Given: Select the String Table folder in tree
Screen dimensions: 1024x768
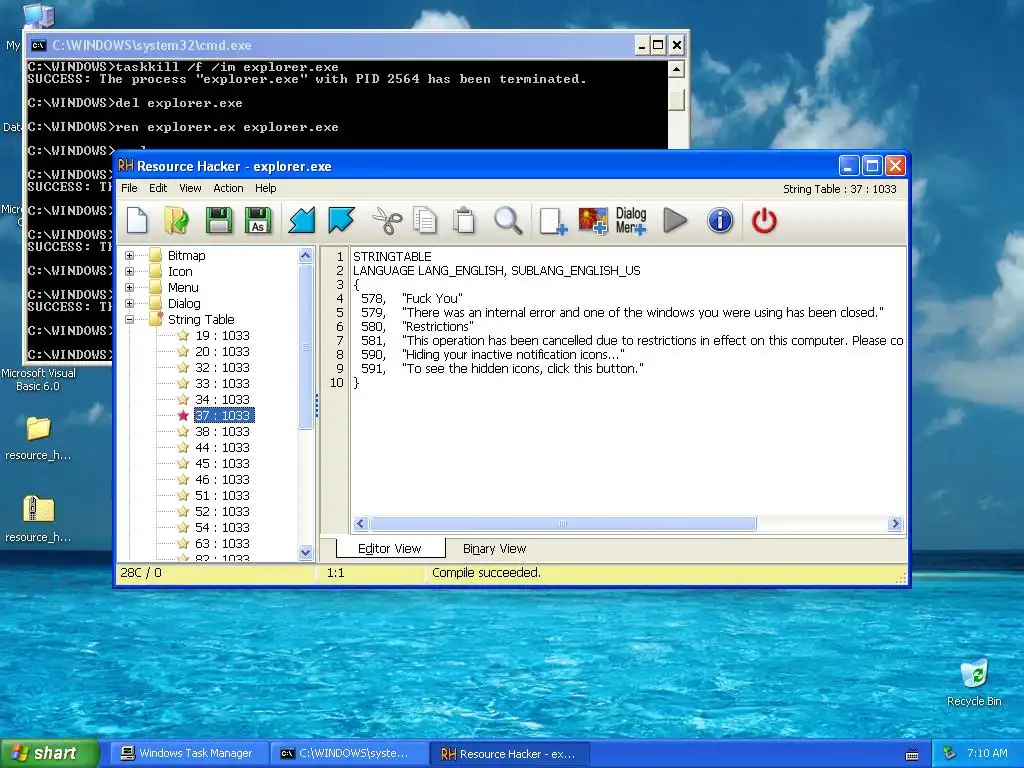Looking at the screenshot, I should pos(200,319).
